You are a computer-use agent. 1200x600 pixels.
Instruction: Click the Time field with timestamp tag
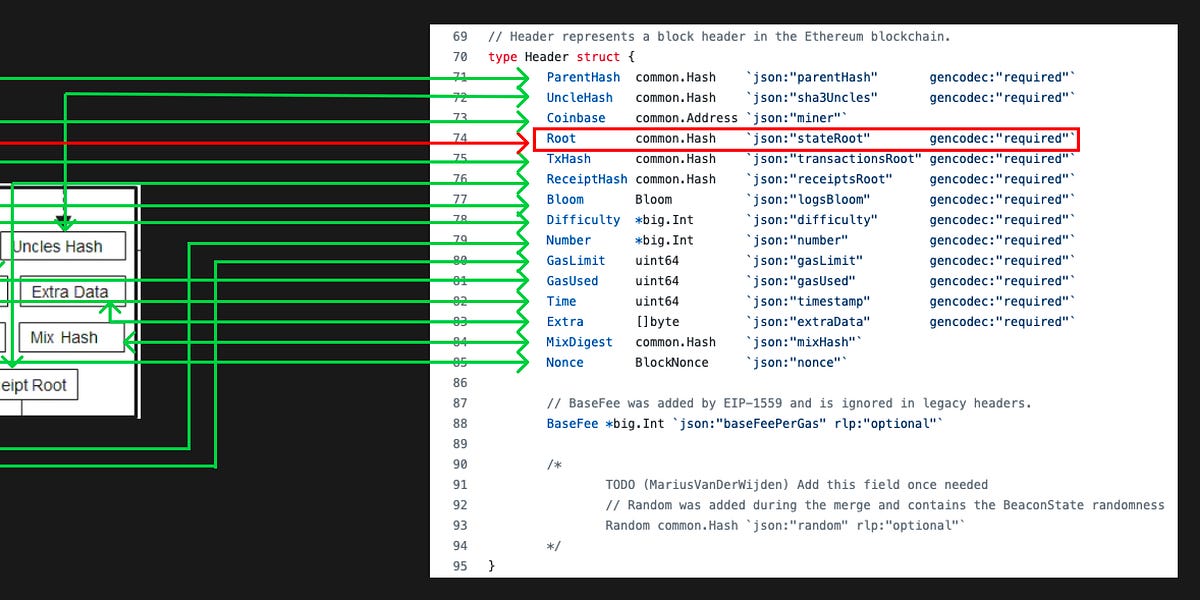coord(561,301)
